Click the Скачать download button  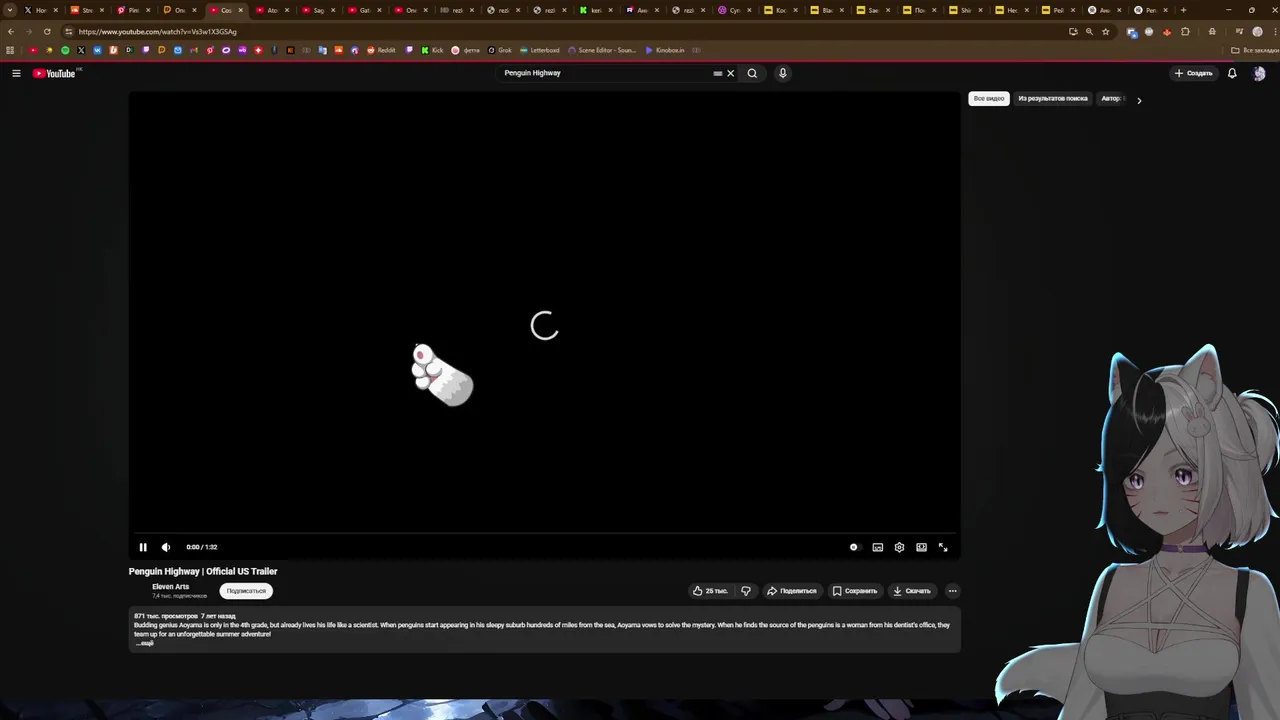point(912,591)
